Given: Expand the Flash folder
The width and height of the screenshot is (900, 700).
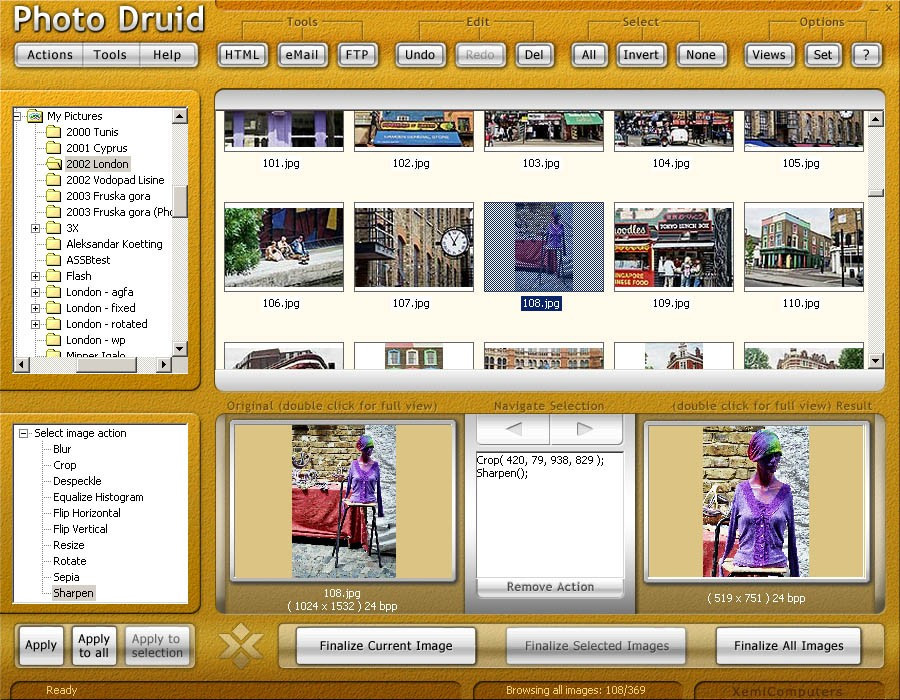Looking at the screenshot, I should click(36, 277).
